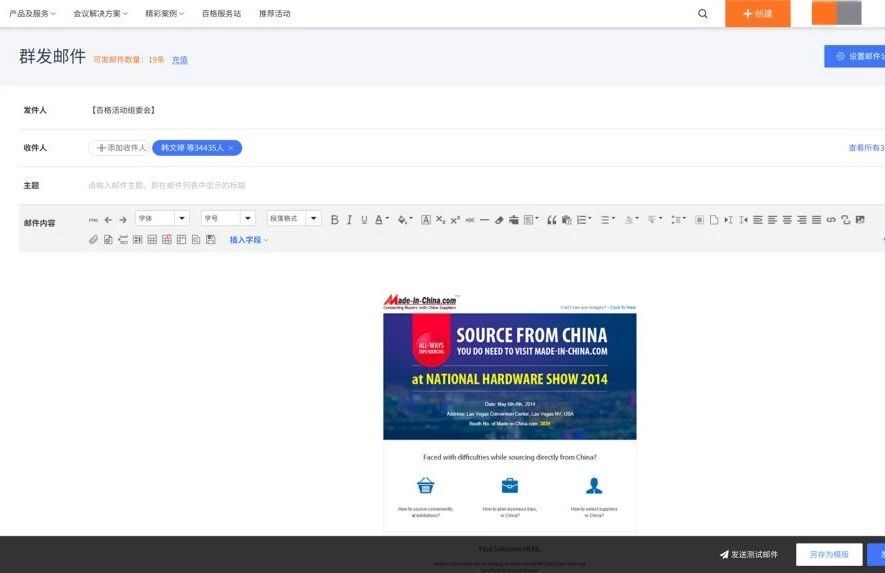The image size is (885, 573).
Task: Click the blue 设置邮件 button
Action: tap(855, 56)
